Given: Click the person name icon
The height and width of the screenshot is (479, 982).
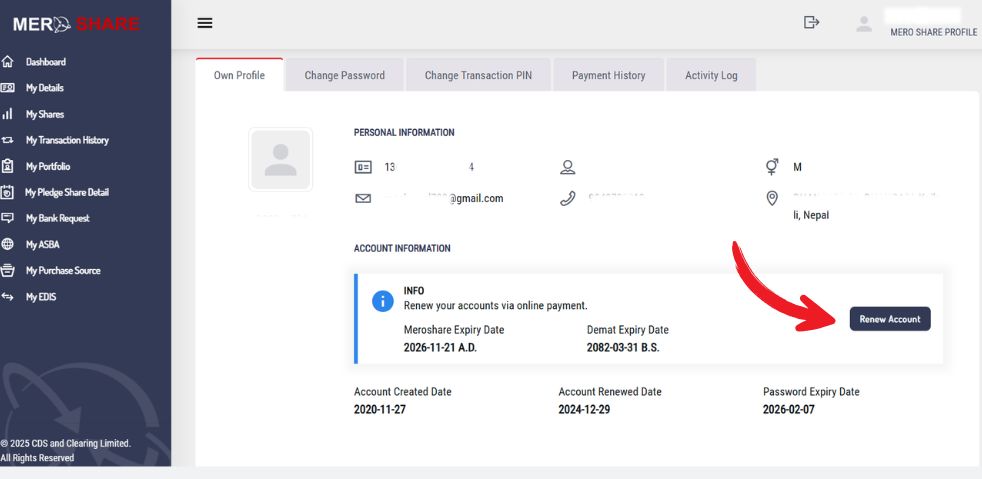Looking at the screenshot, I should click(x=567, y=167).
